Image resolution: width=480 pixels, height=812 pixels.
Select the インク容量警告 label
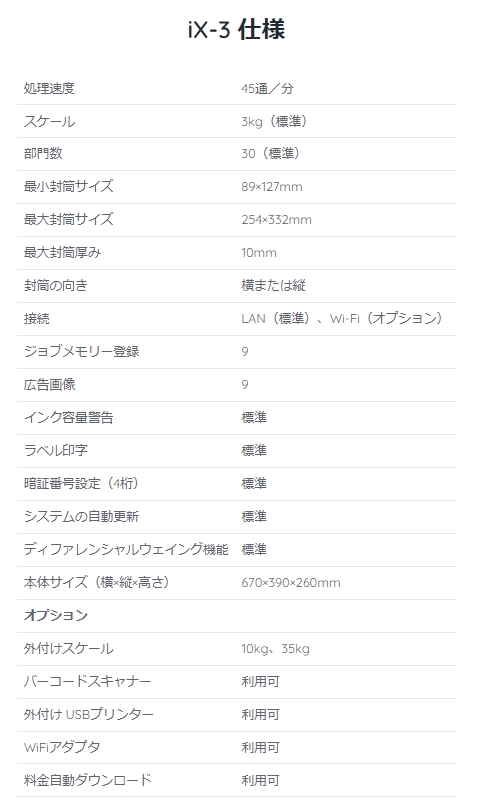(x=68, y=417)
